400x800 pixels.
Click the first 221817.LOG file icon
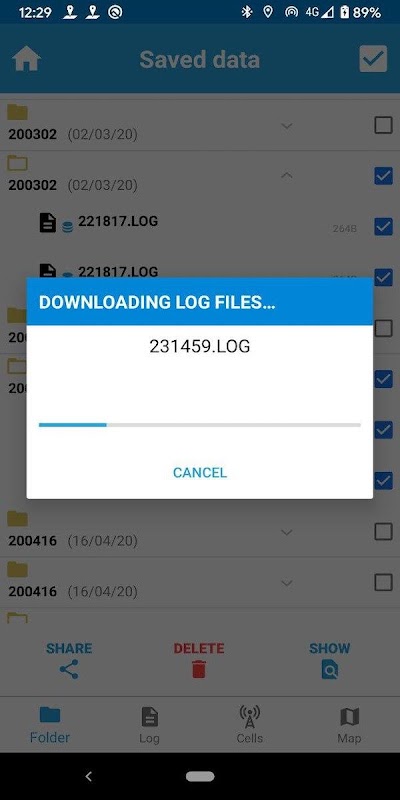click(48, 223)
